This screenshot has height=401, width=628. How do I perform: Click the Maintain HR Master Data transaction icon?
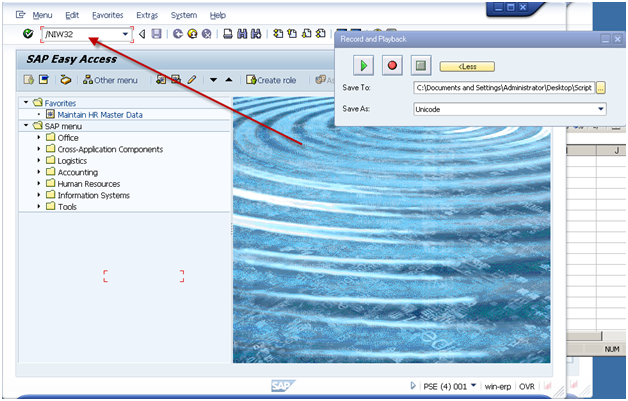pos(50,115)
